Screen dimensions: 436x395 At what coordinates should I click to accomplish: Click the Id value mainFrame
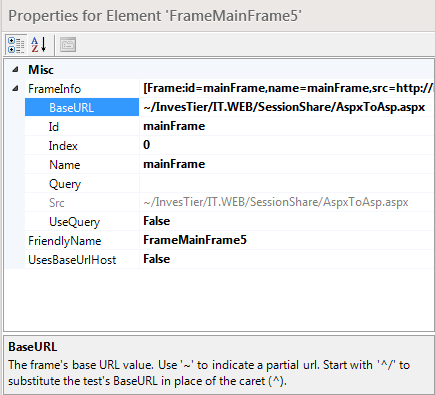(174, 126)
